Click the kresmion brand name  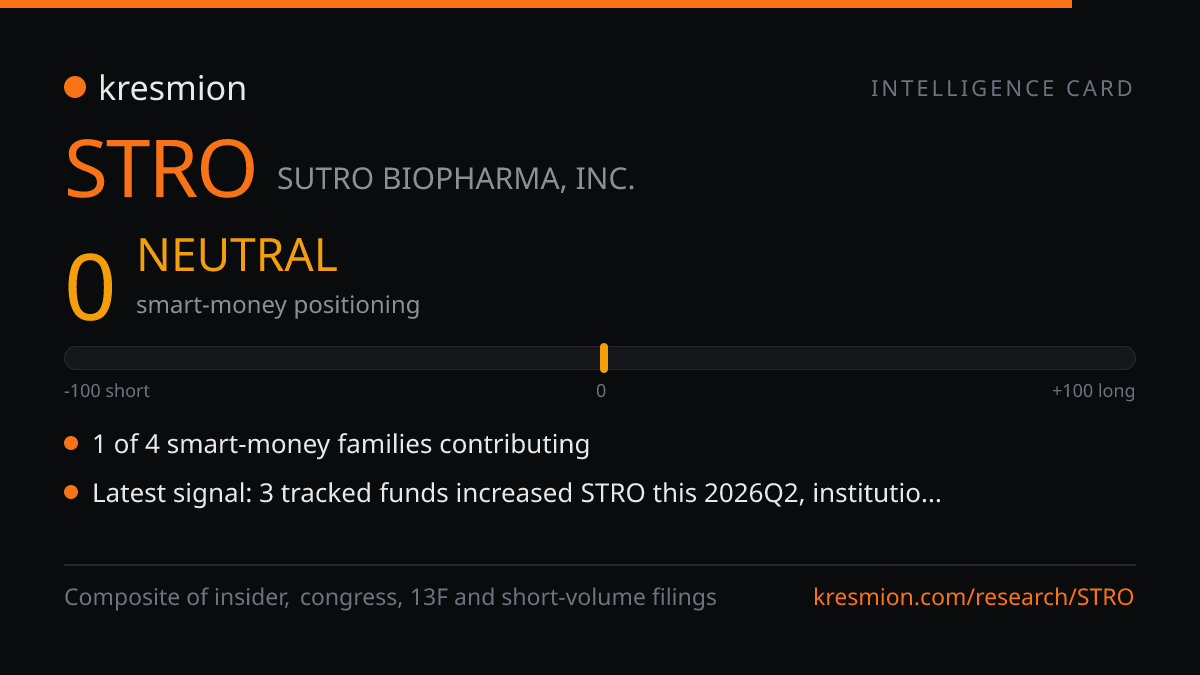click(x=172, y=88)
